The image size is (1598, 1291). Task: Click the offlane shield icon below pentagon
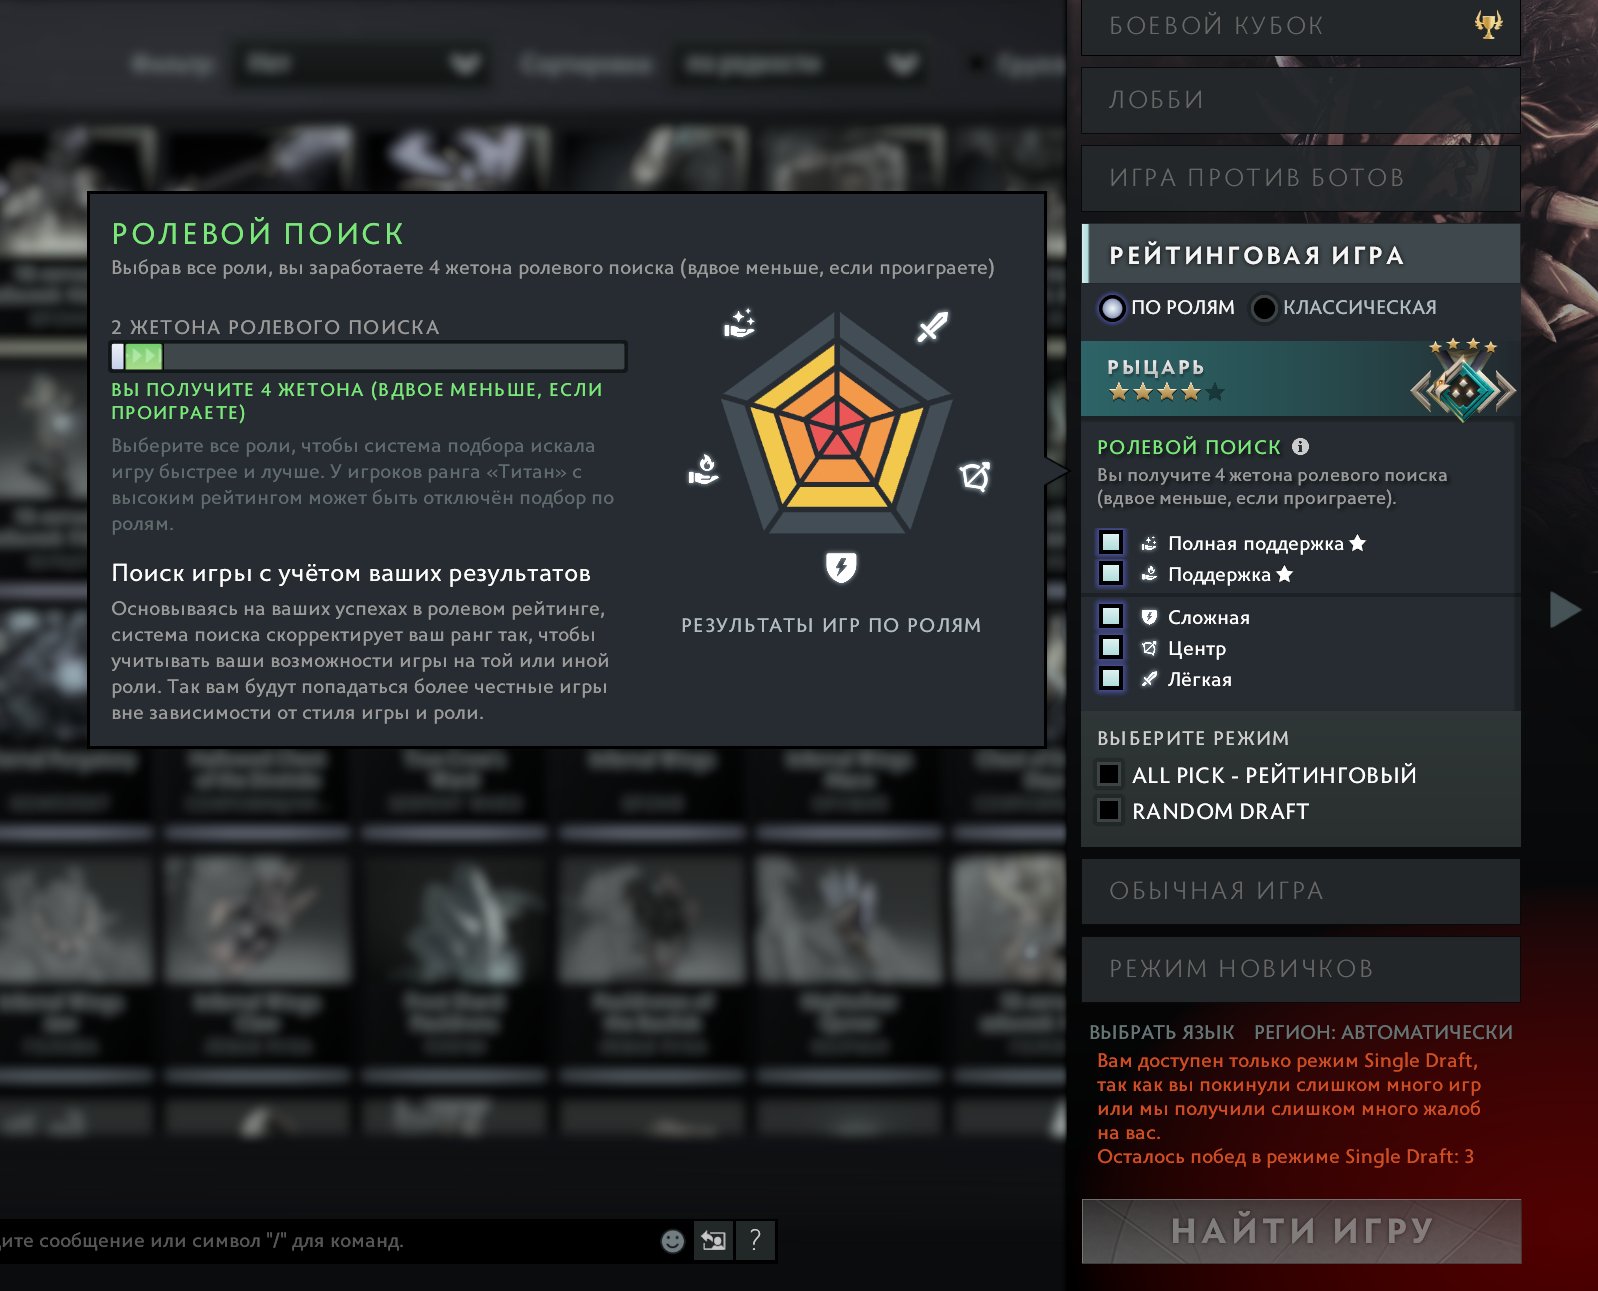[841, 567]
